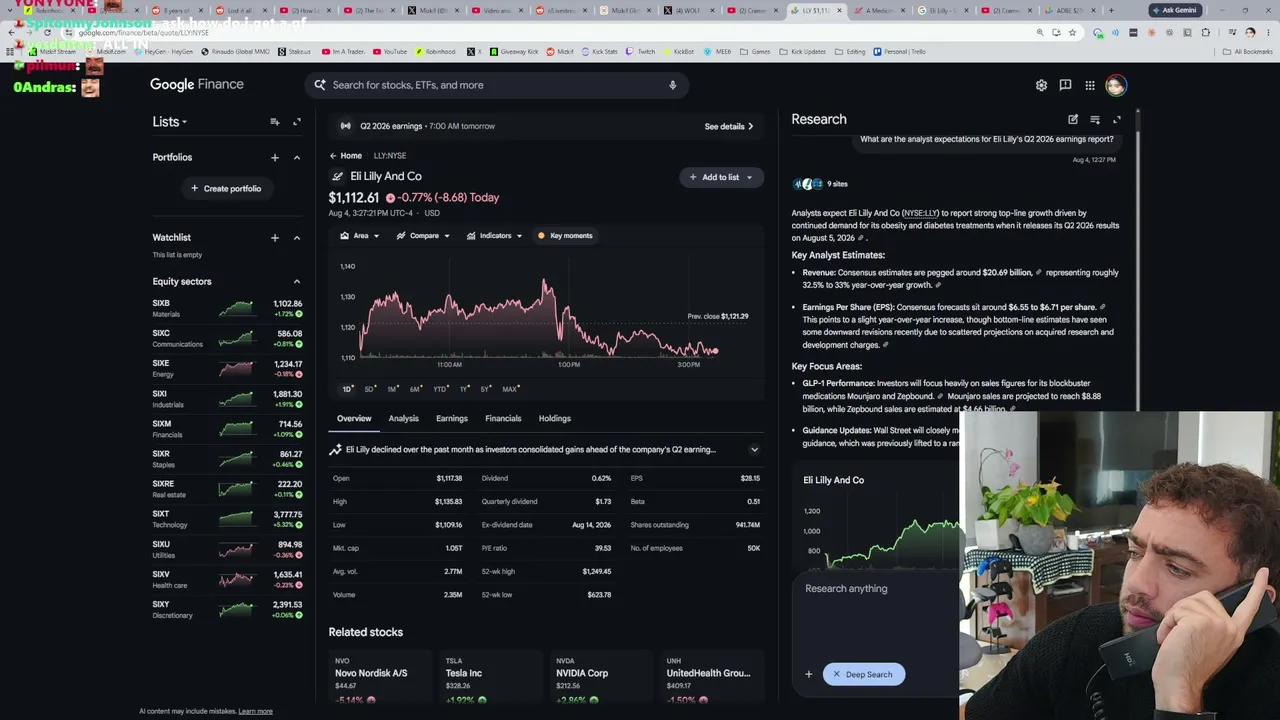Open Google Finance settings gear
This screenshot has width=1280, height=720.
(x=1041, y=85)
